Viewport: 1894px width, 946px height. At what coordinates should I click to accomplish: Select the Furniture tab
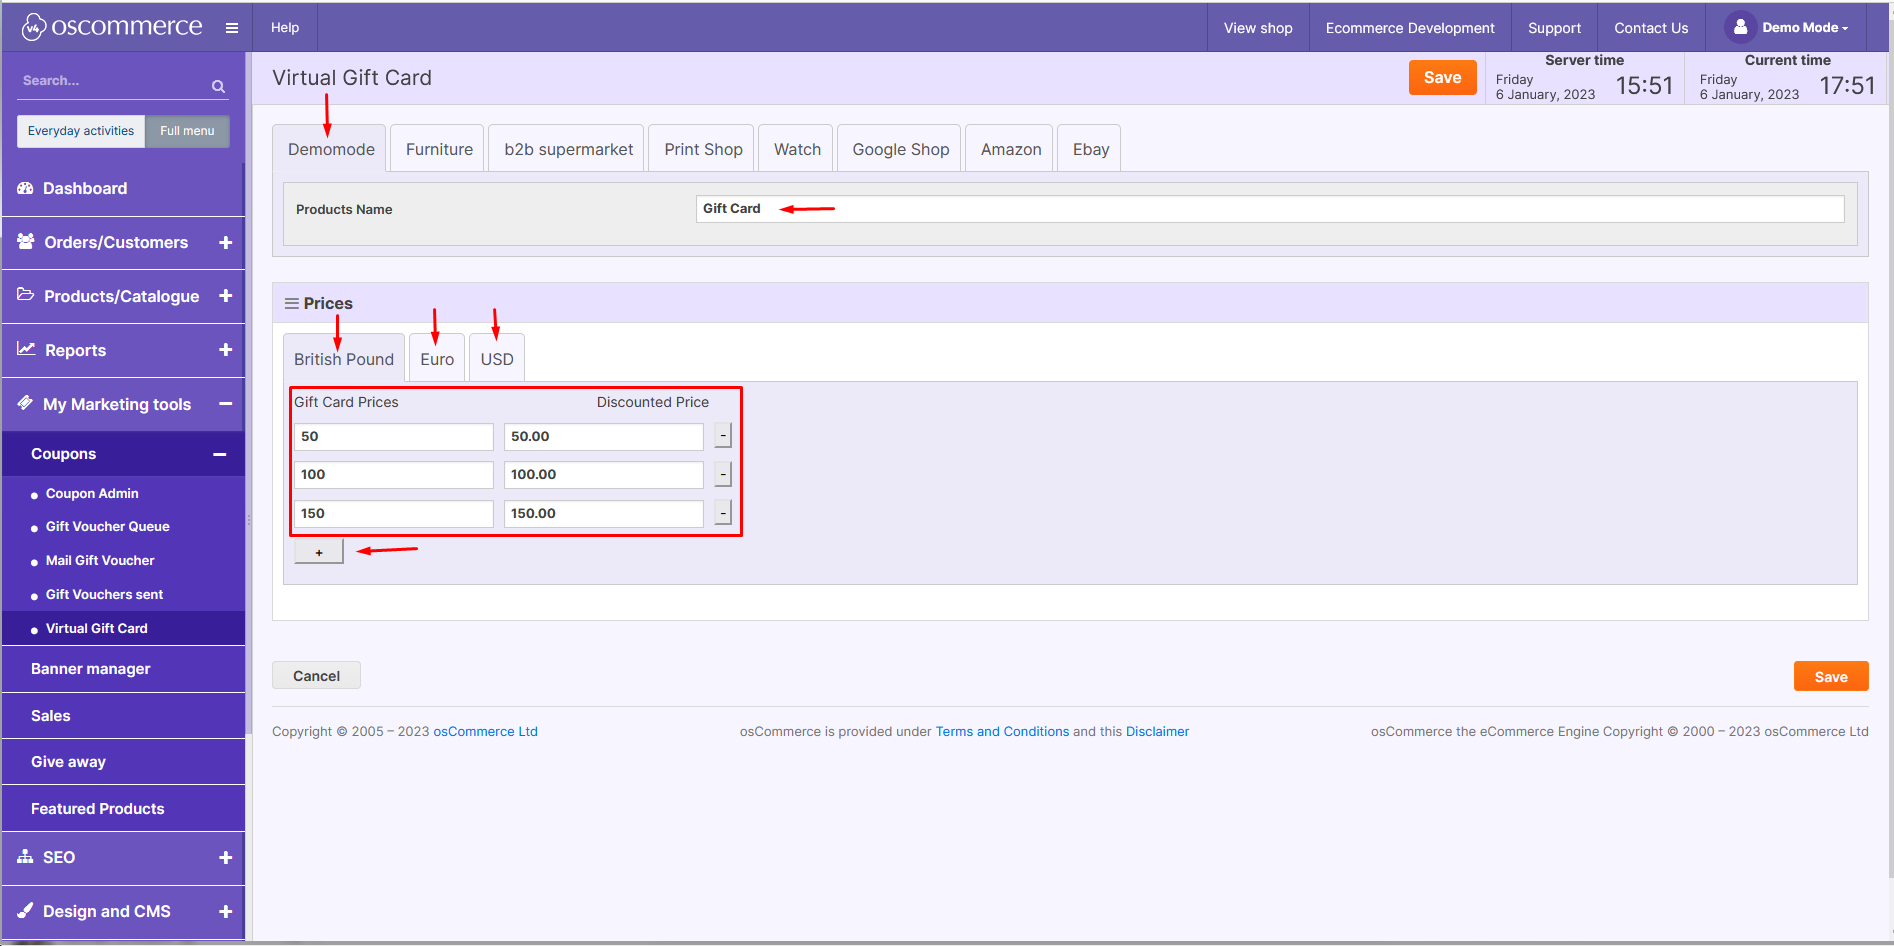(439, 149)
